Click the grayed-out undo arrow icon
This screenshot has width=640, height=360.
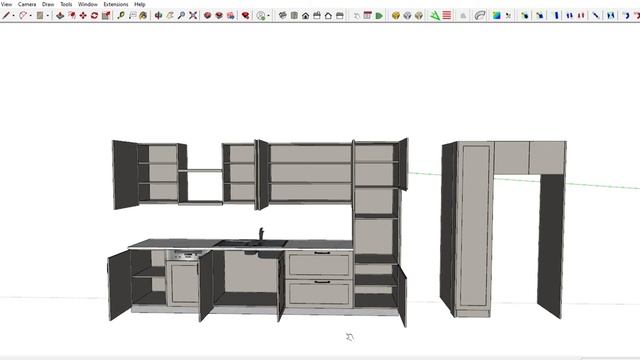click(x=357, y=16)
